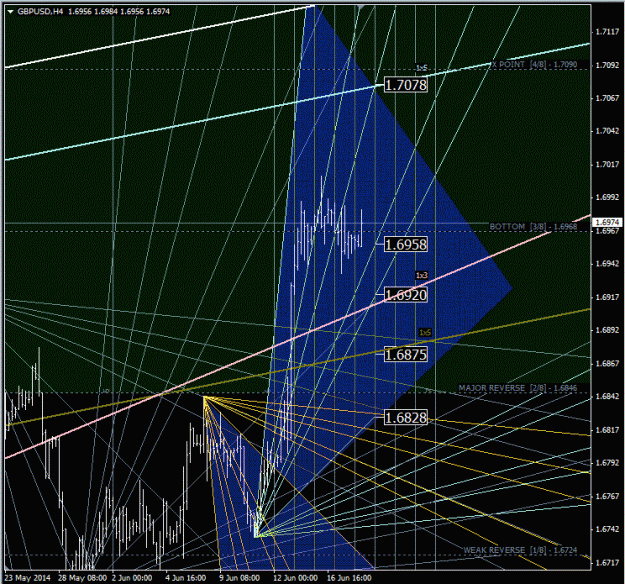
Task: Click the 1.7017 value on price axis
Action: pos(607,164)
